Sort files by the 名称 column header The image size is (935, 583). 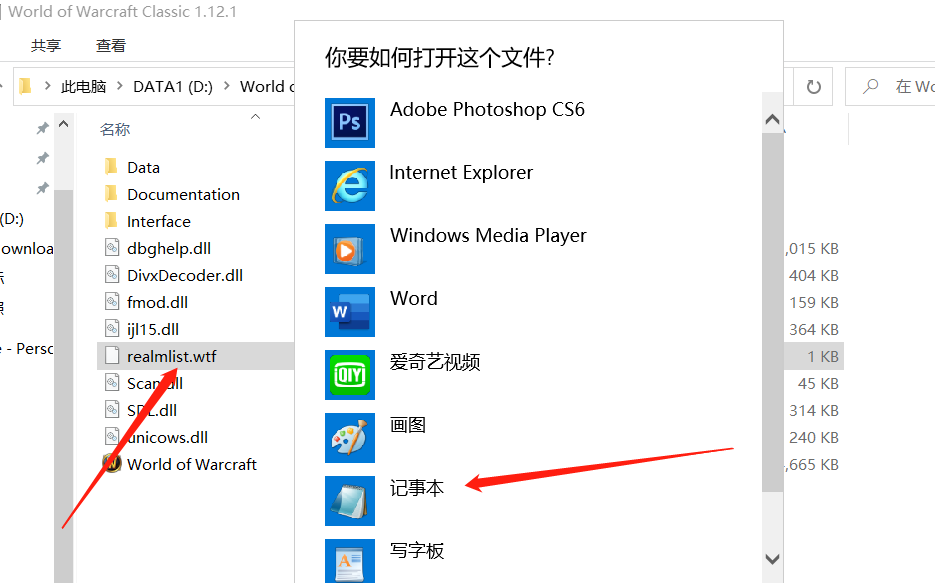point(115,129)
